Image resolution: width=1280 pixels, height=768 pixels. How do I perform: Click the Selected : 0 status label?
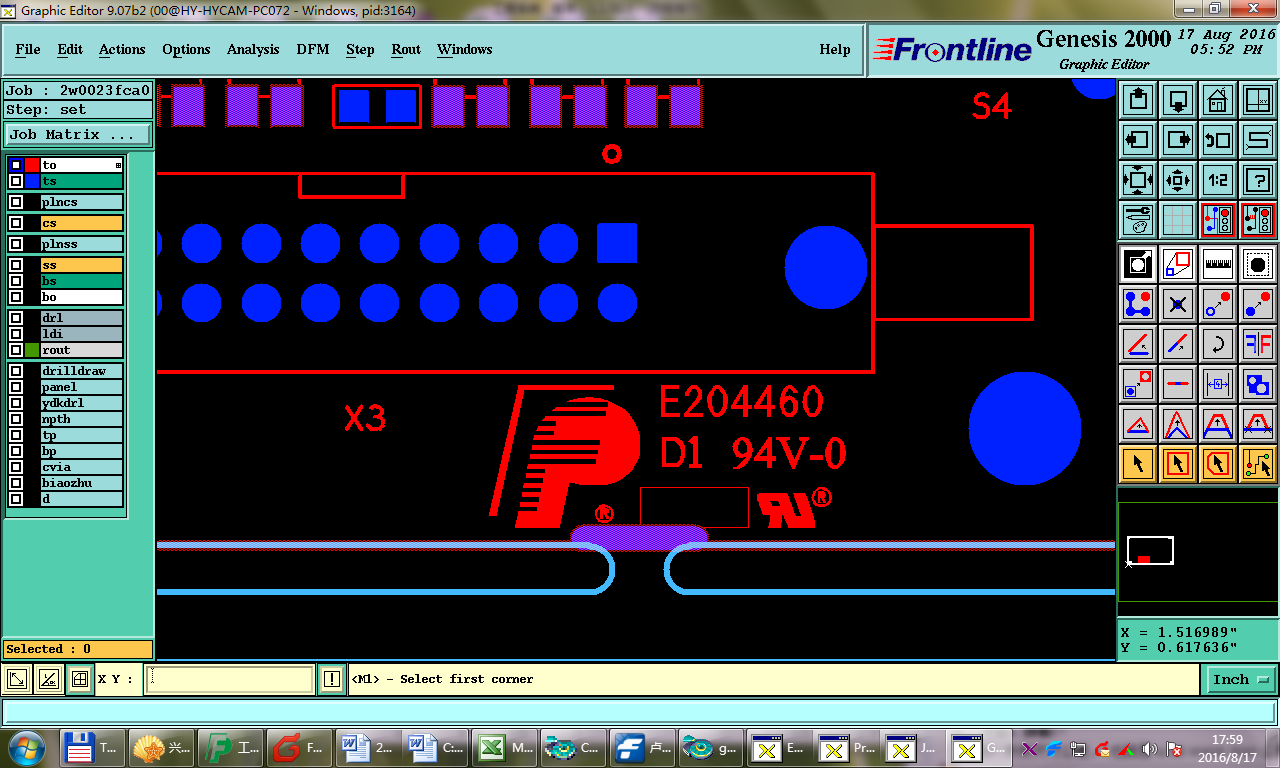tap(78, 649)
